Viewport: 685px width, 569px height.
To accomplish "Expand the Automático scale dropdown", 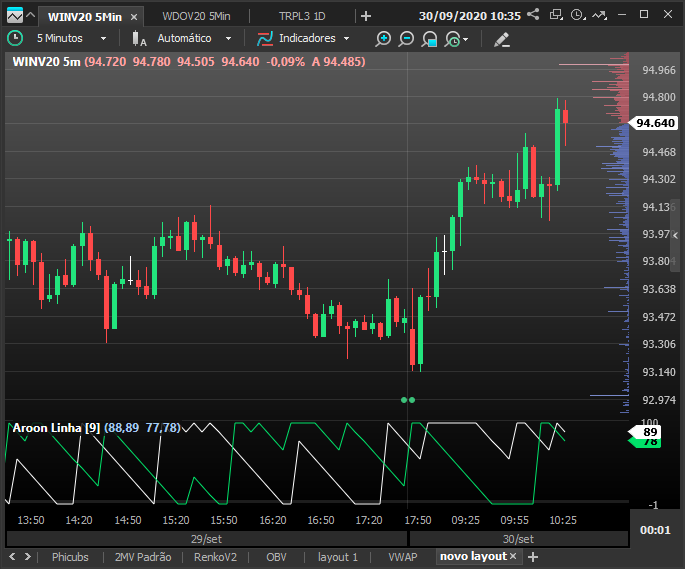I will (228, 38).
